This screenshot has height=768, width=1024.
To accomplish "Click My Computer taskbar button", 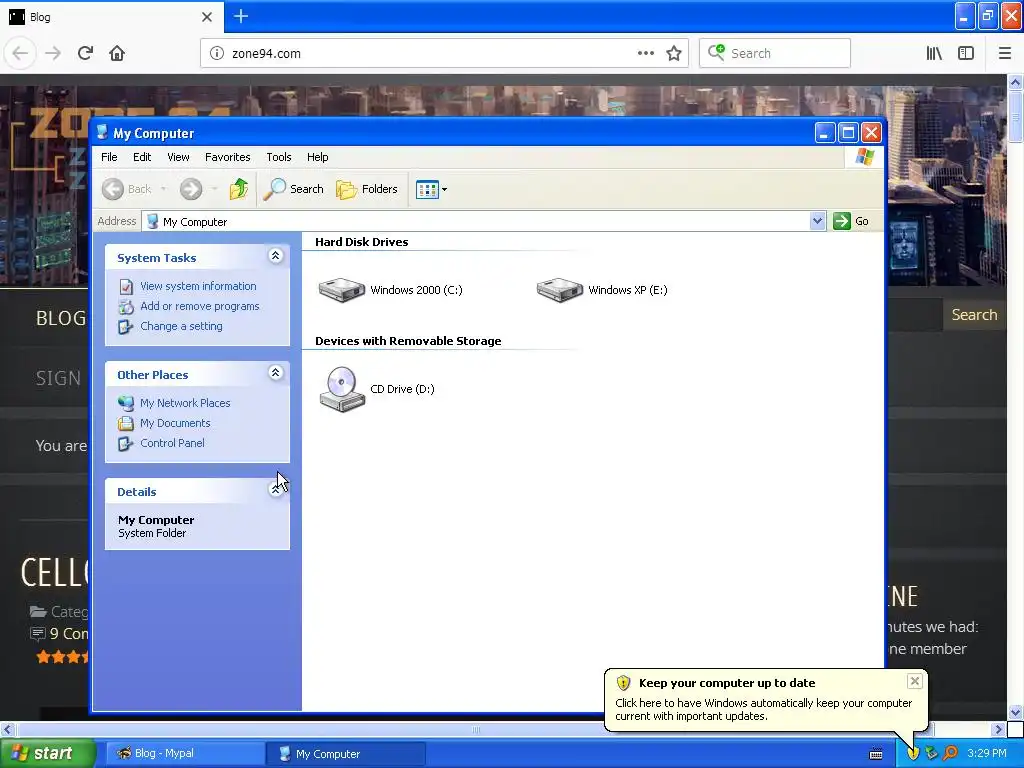I will click(346, 754).
